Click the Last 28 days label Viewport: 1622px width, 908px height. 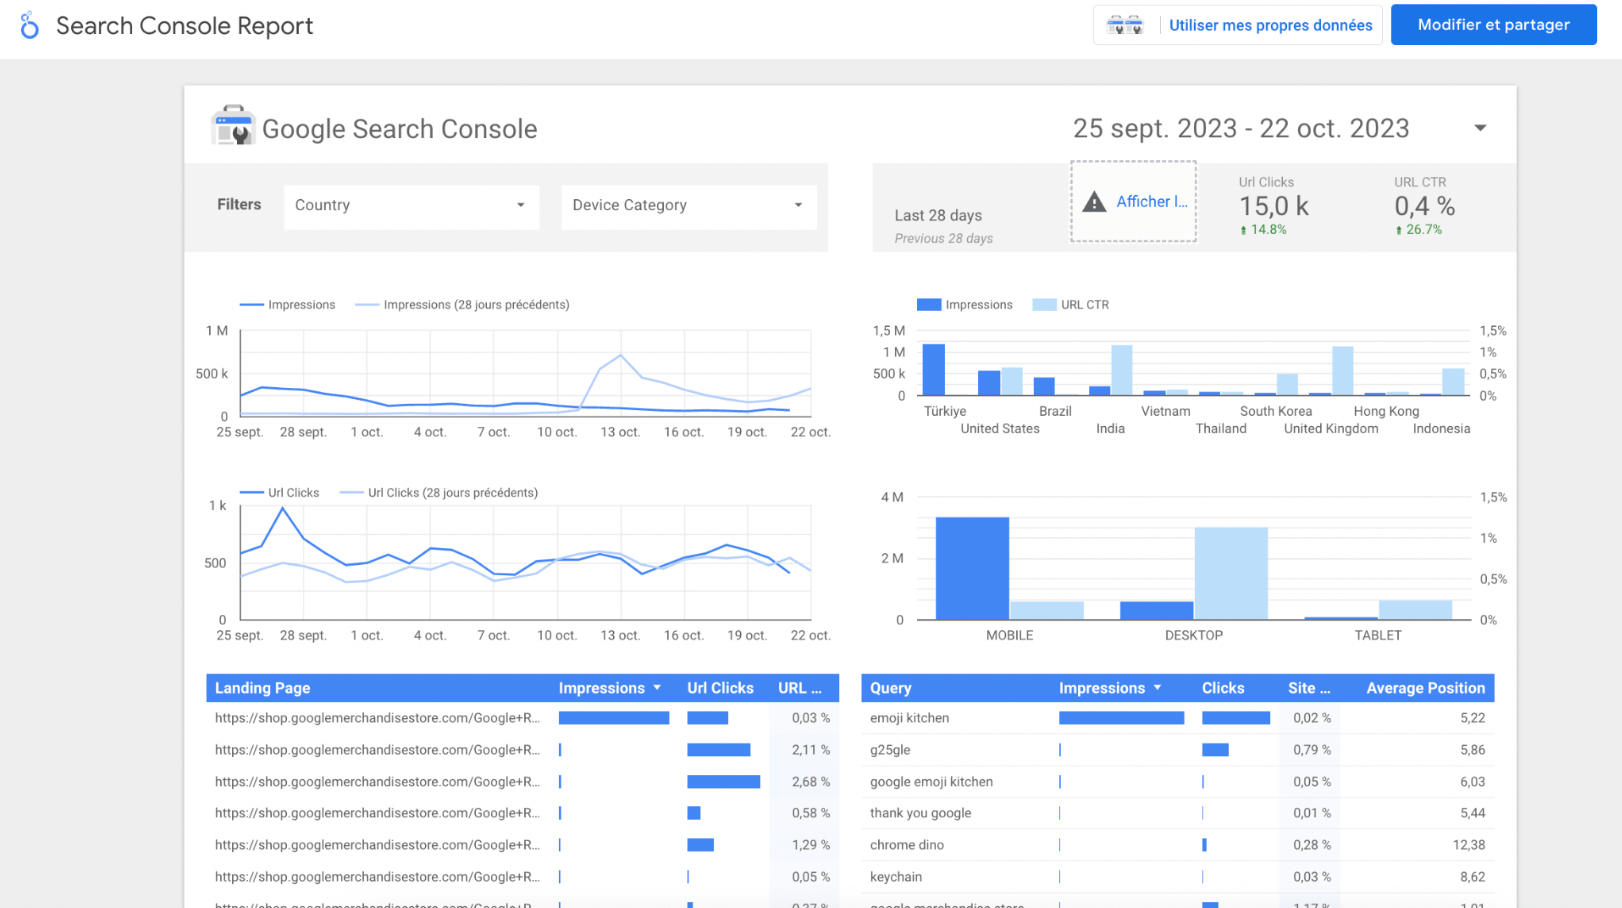938,216
